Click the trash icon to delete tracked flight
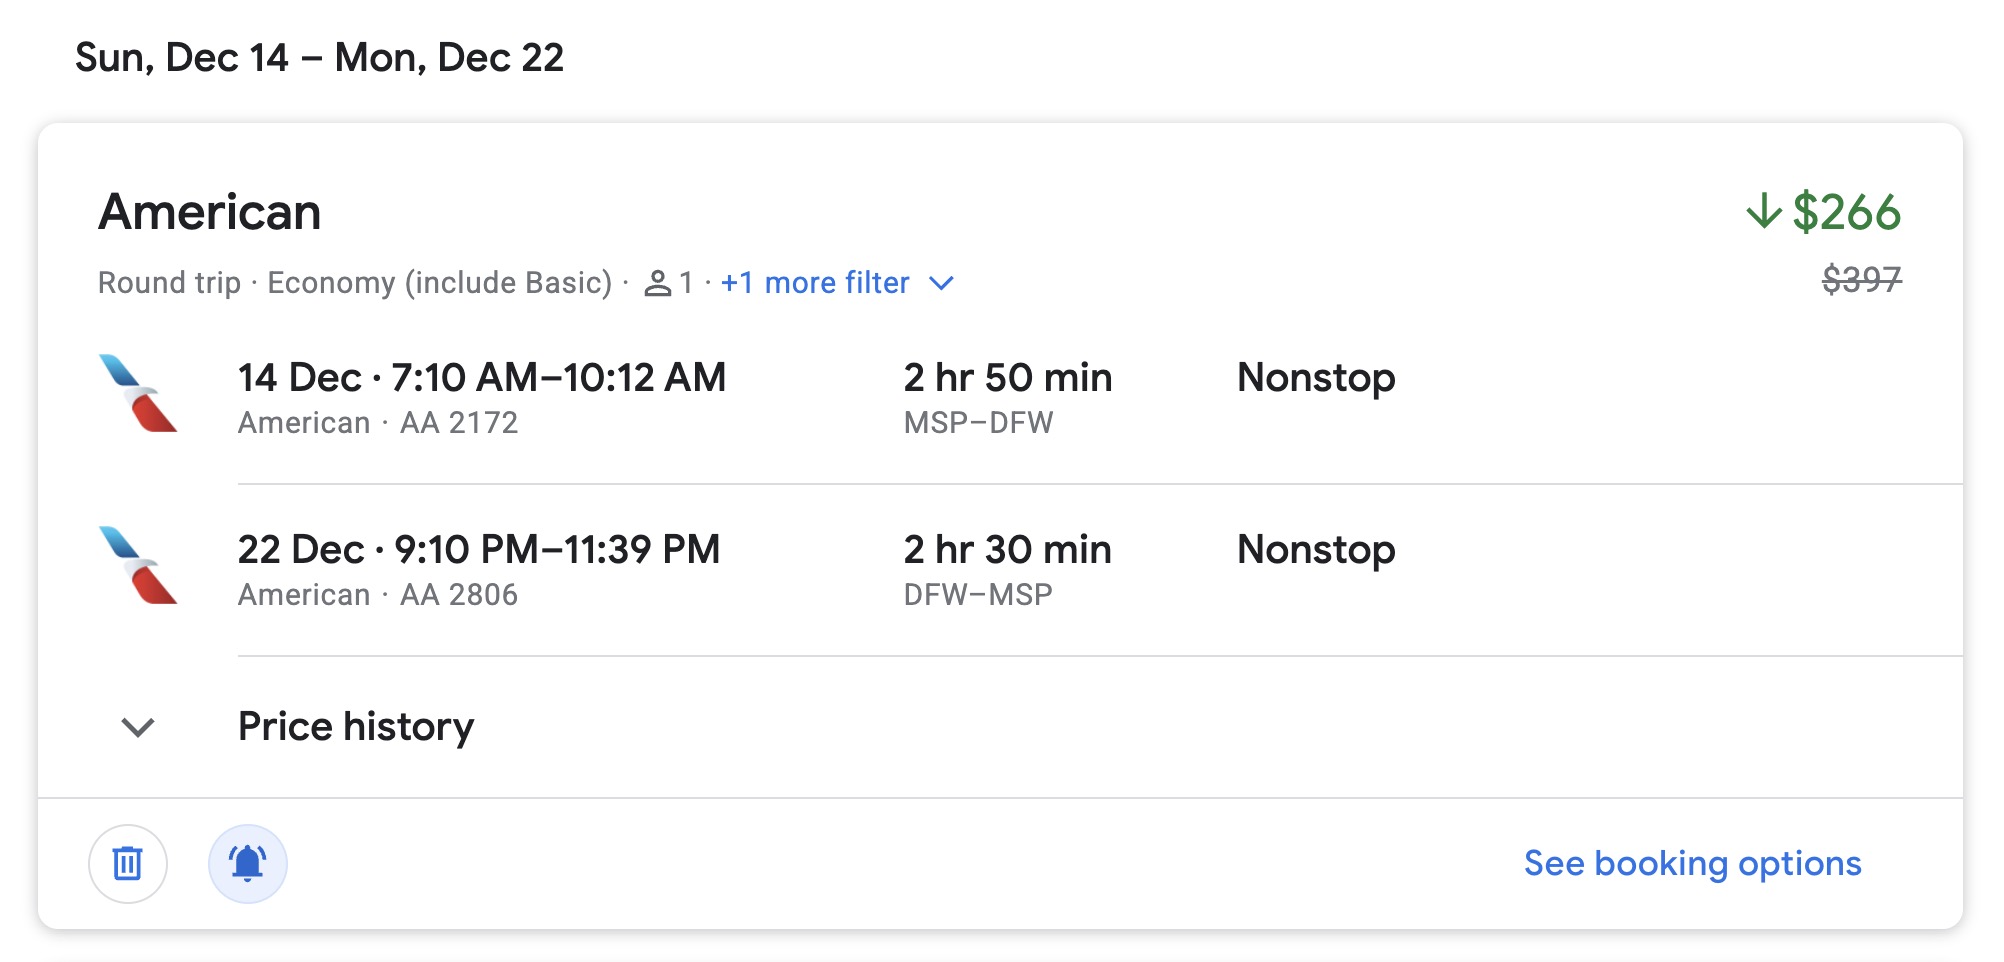 [x=128, y=864]
